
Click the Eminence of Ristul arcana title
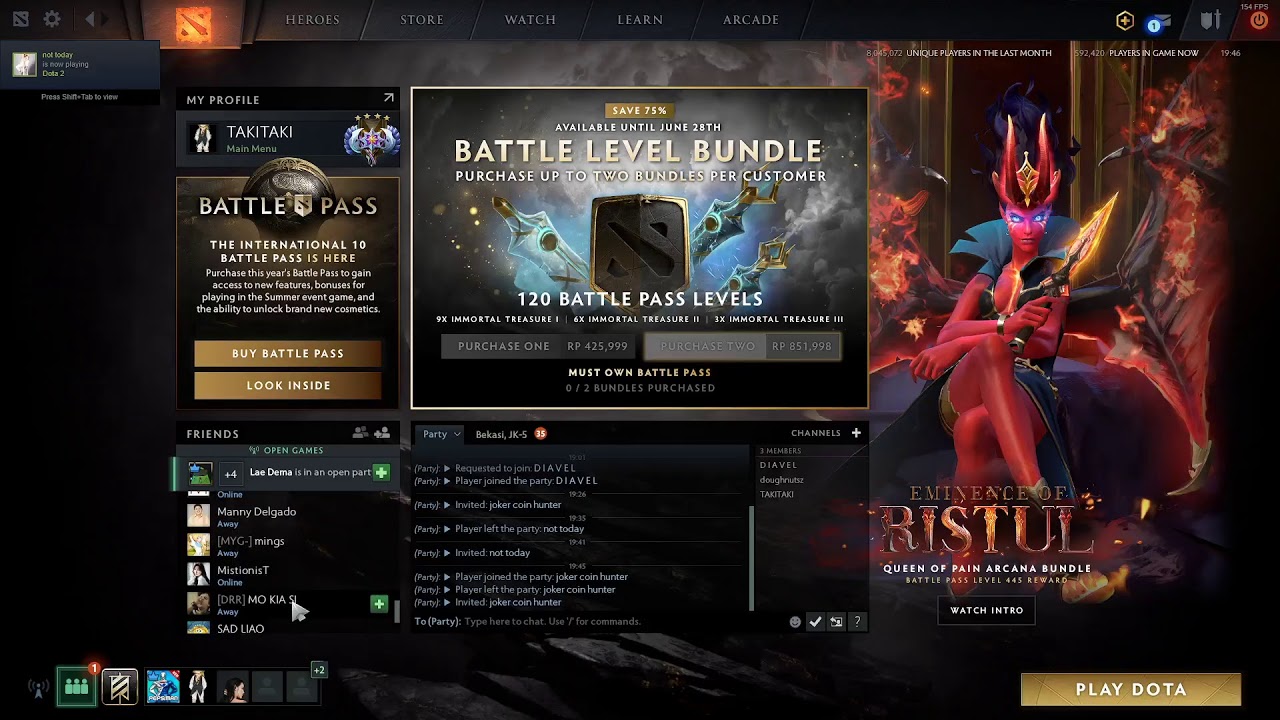986,519
